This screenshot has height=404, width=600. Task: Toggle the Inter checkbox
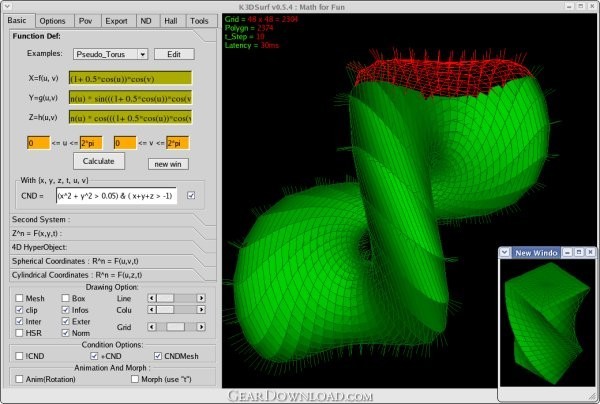point(19,321)
